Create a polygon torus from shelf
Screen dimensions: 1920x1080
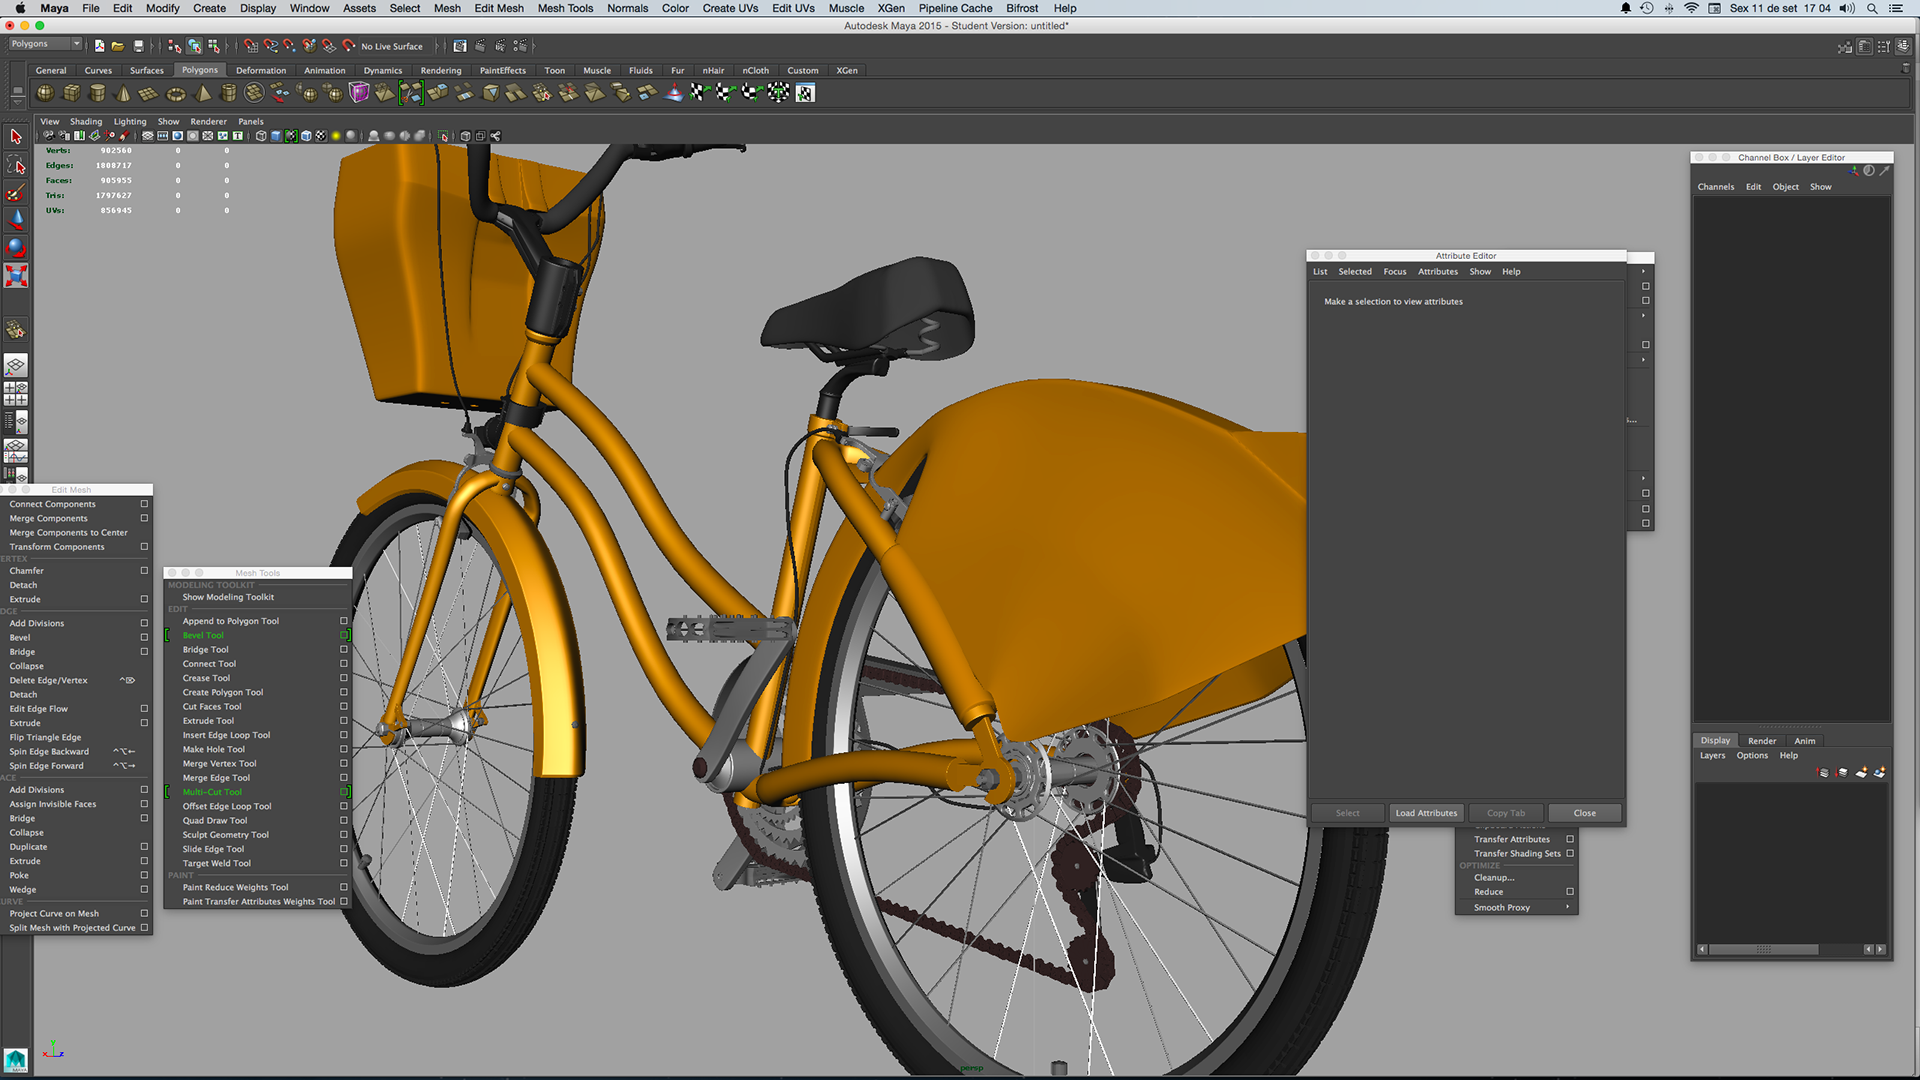coord(175,93)
